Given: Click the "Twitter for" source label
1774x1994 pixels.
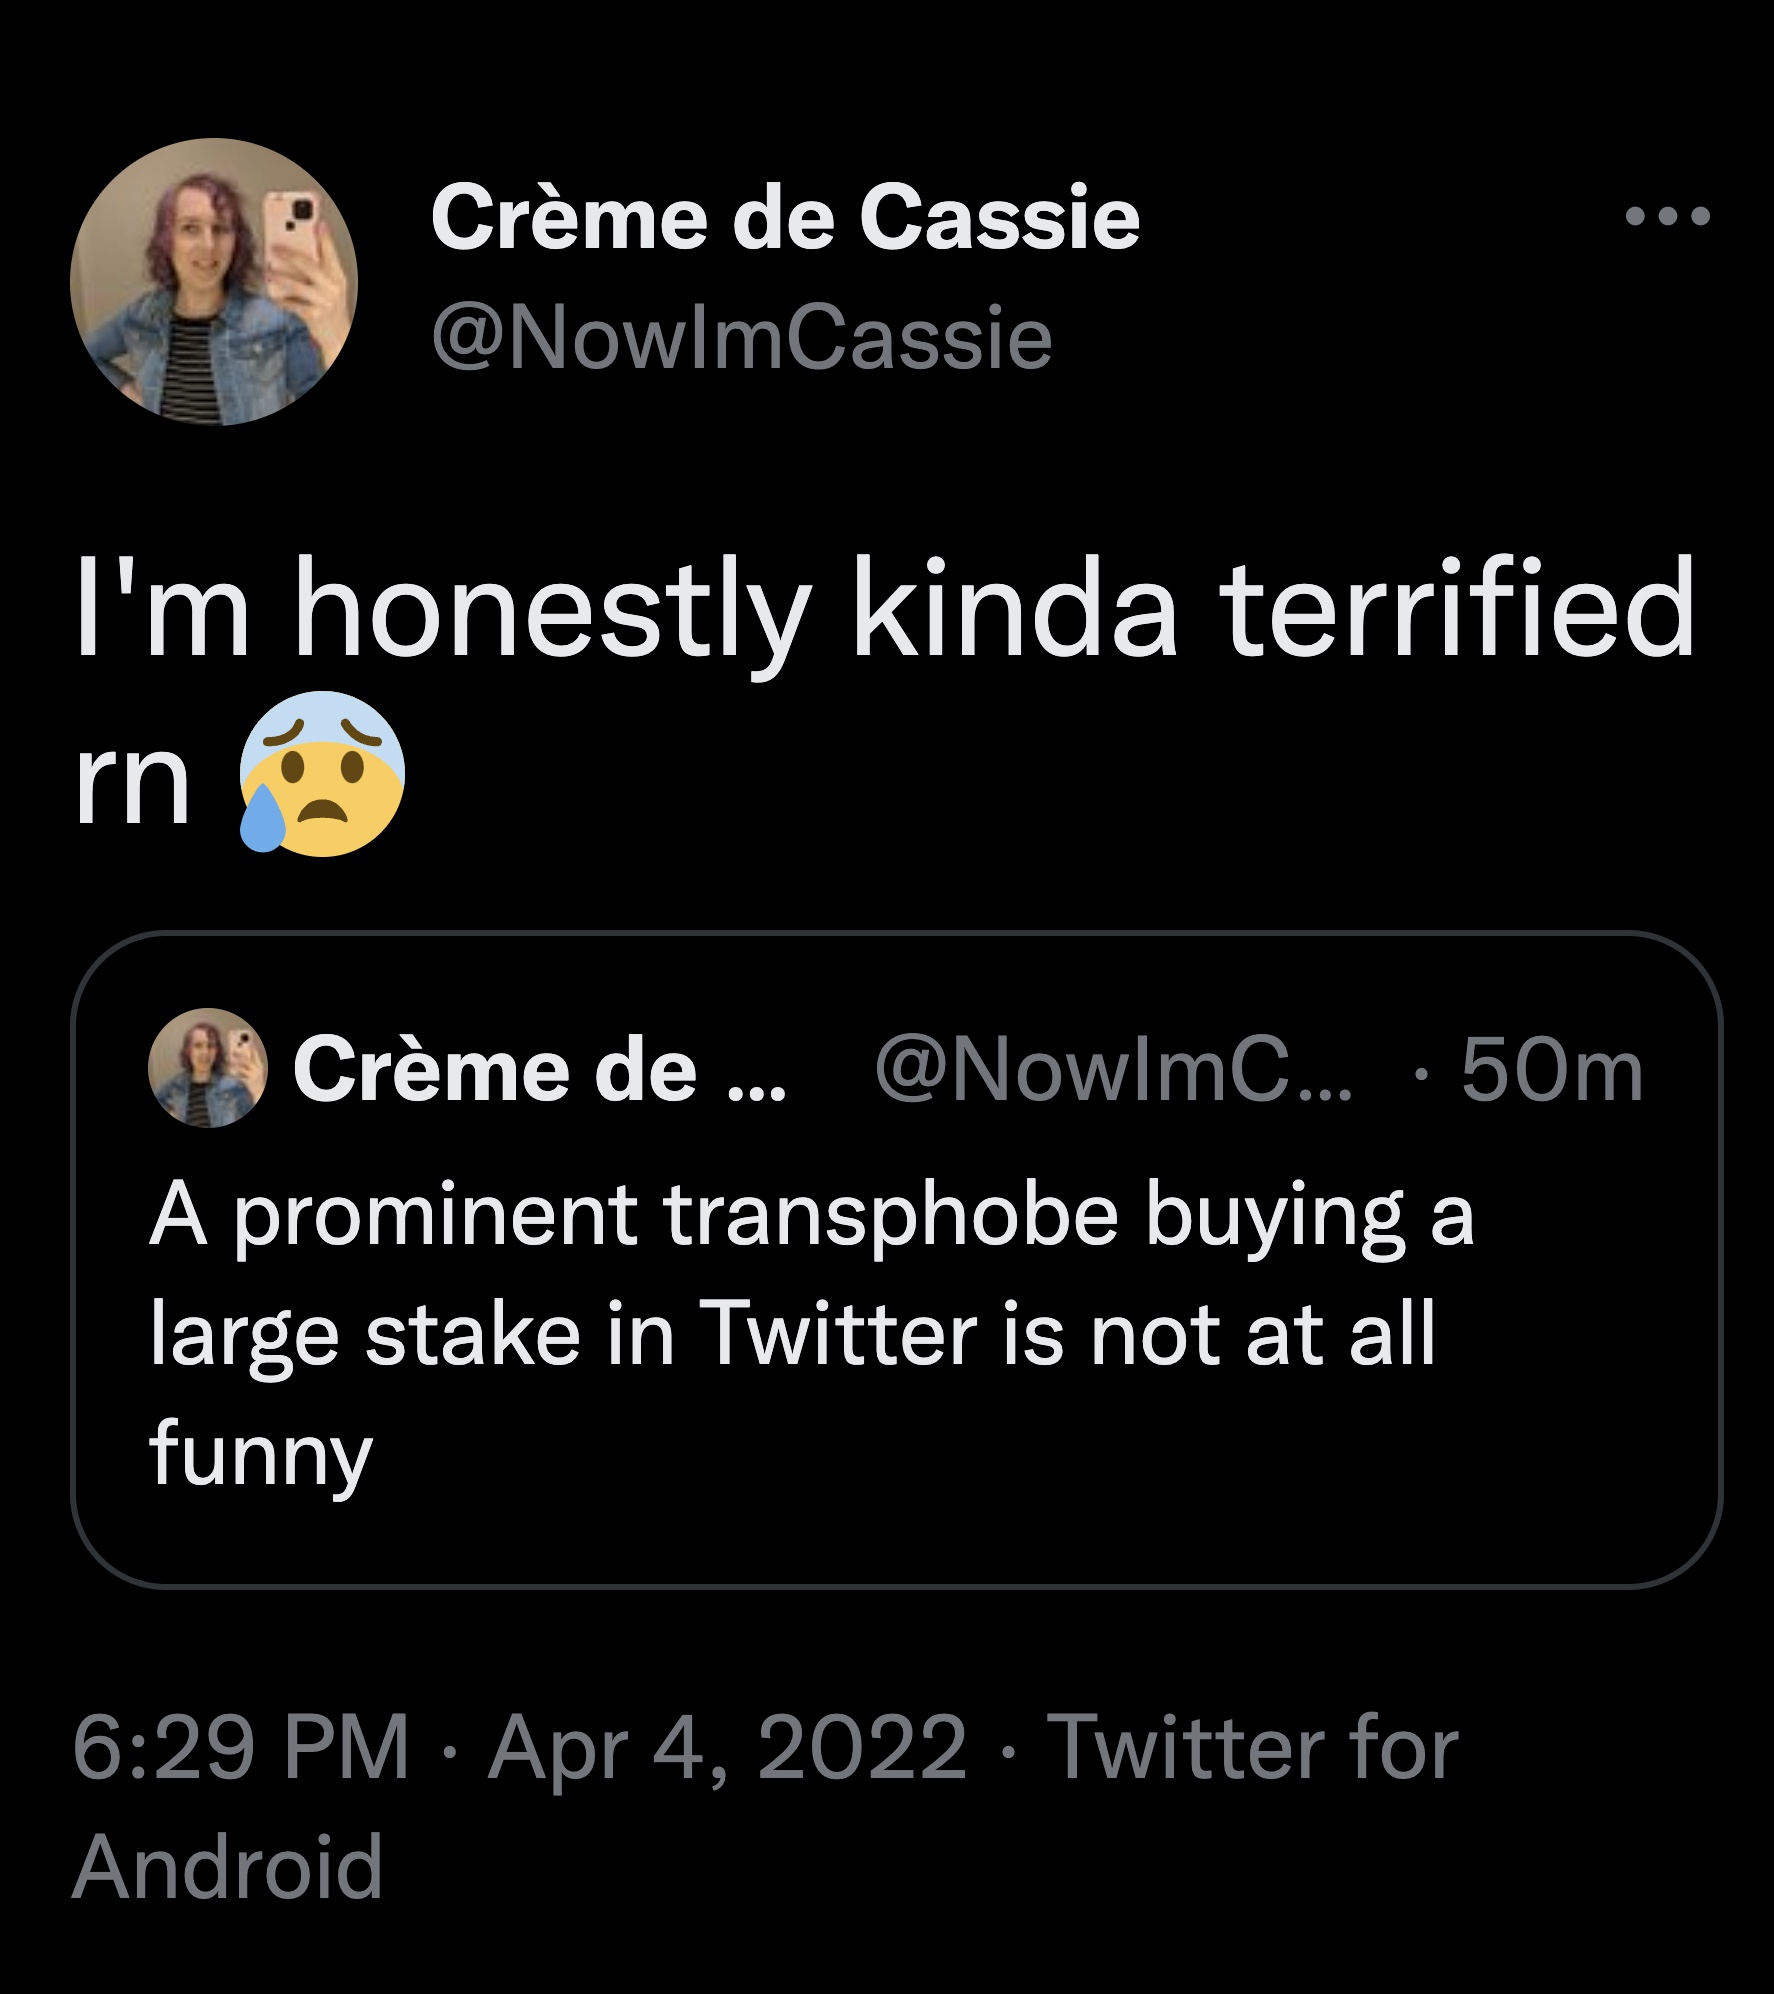Looking at the screenshot, I should 1252,1745.
